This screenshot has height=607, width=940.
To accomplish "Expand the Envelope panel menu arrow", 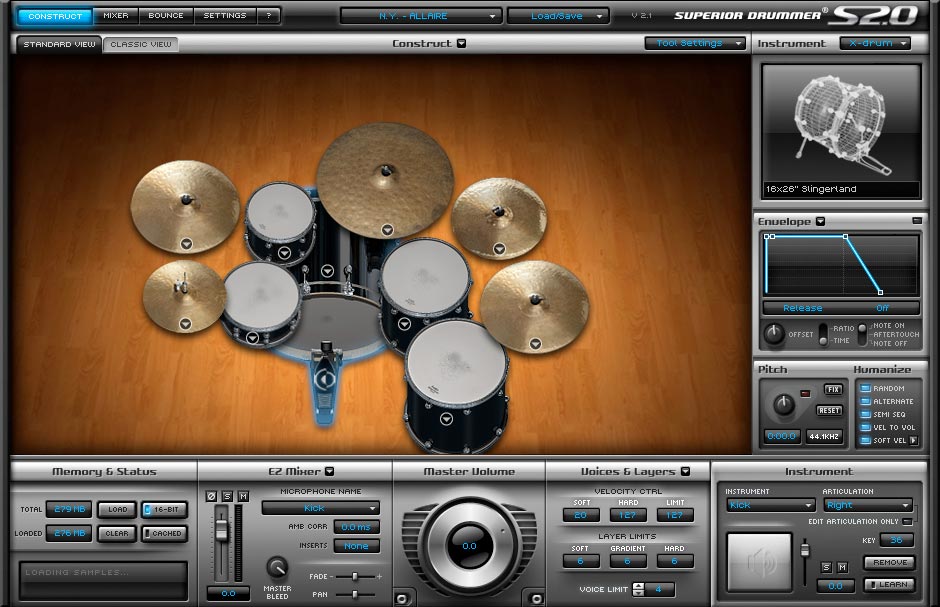I will [x=820, y=222].
